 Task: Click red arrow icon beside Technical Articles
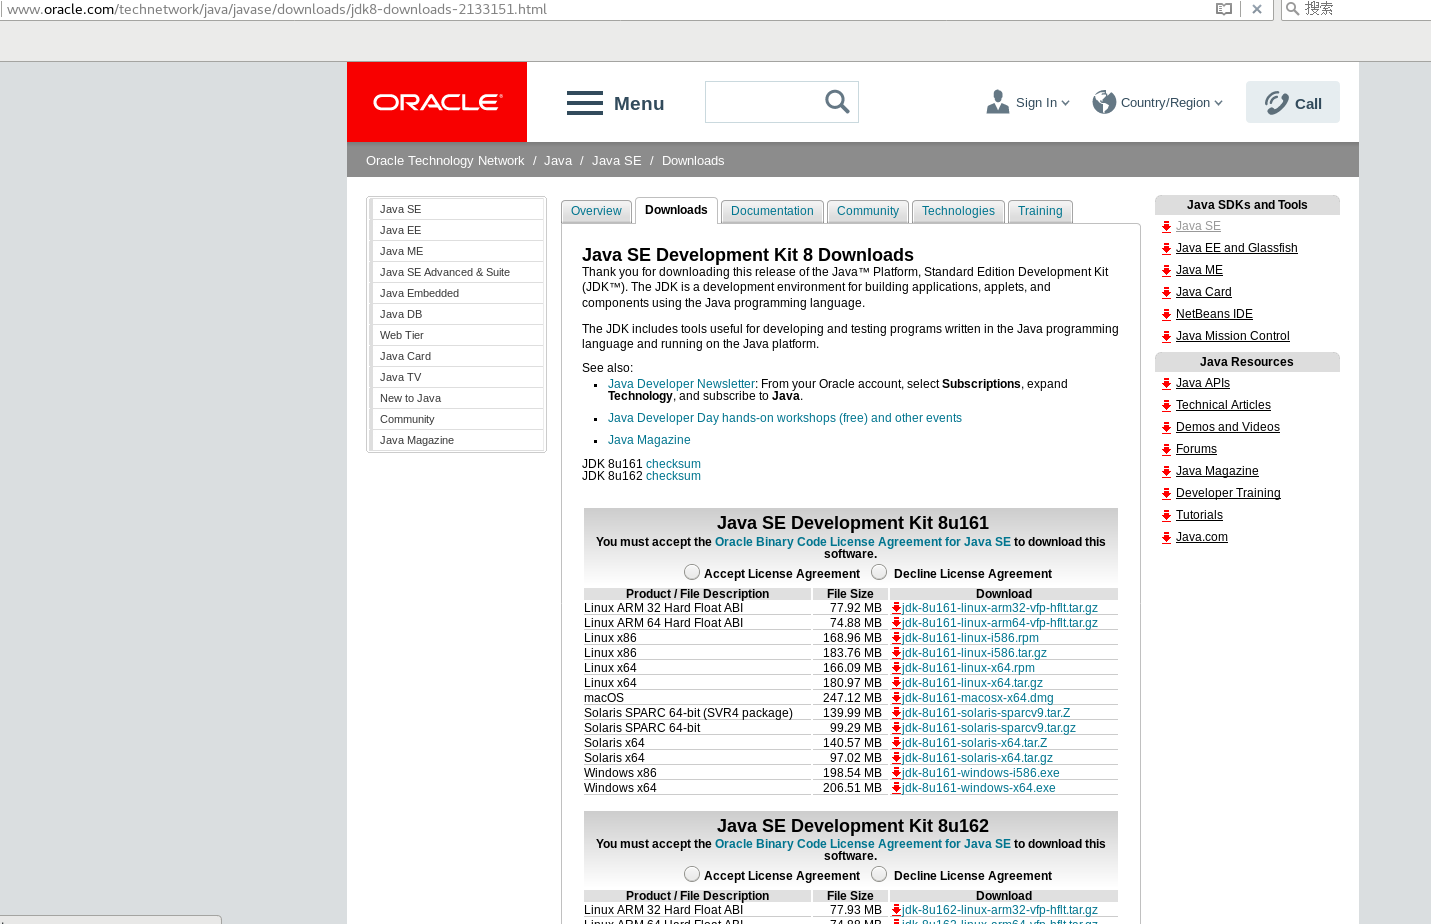coord(1166,406)
